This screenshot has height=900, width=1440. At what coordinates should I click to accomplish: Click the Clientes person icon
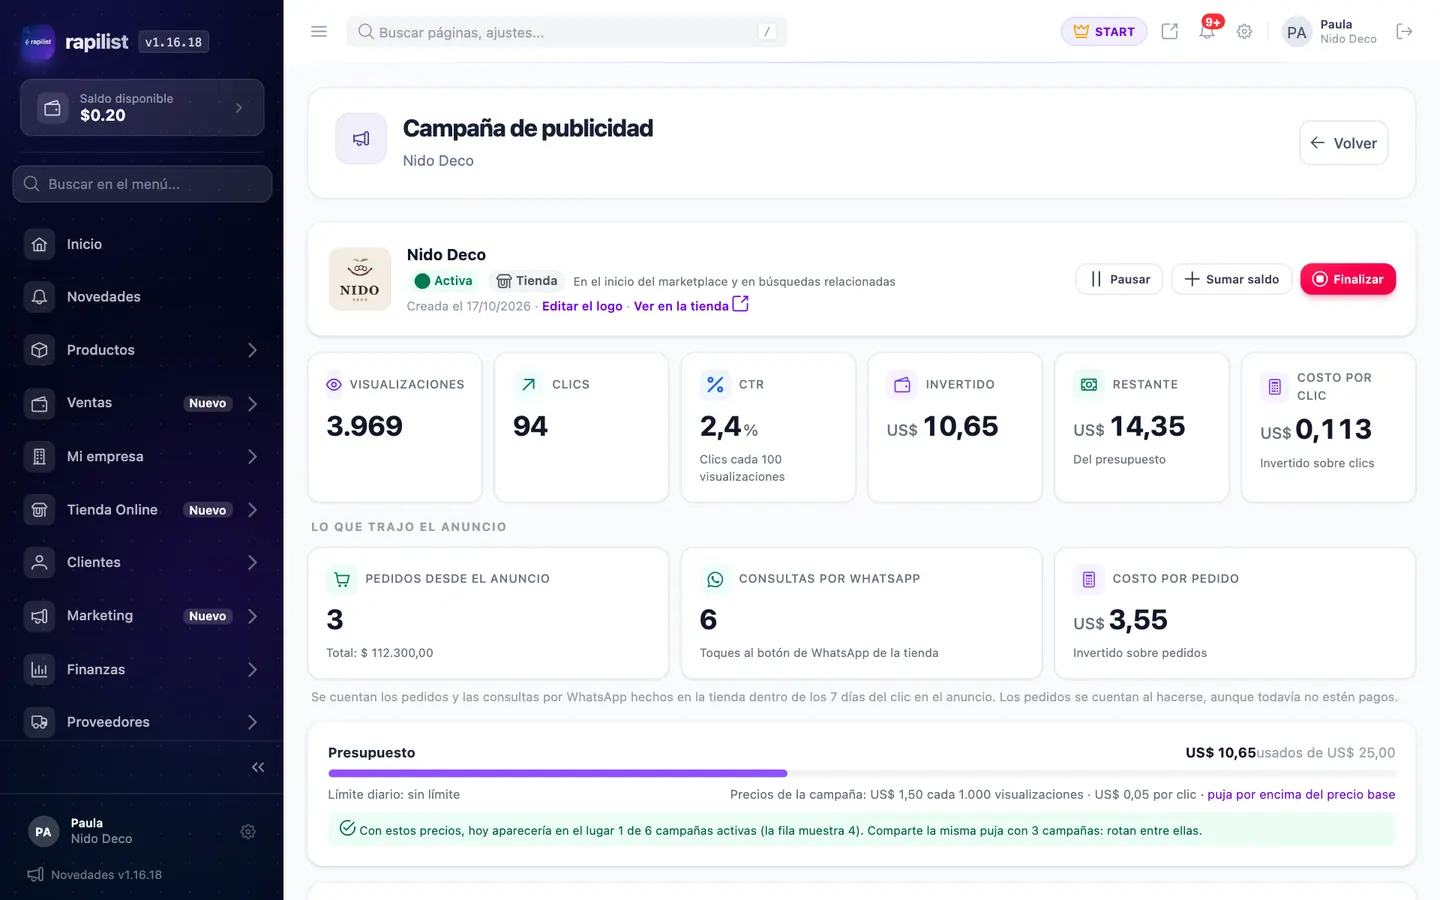(x=39, y=562)
